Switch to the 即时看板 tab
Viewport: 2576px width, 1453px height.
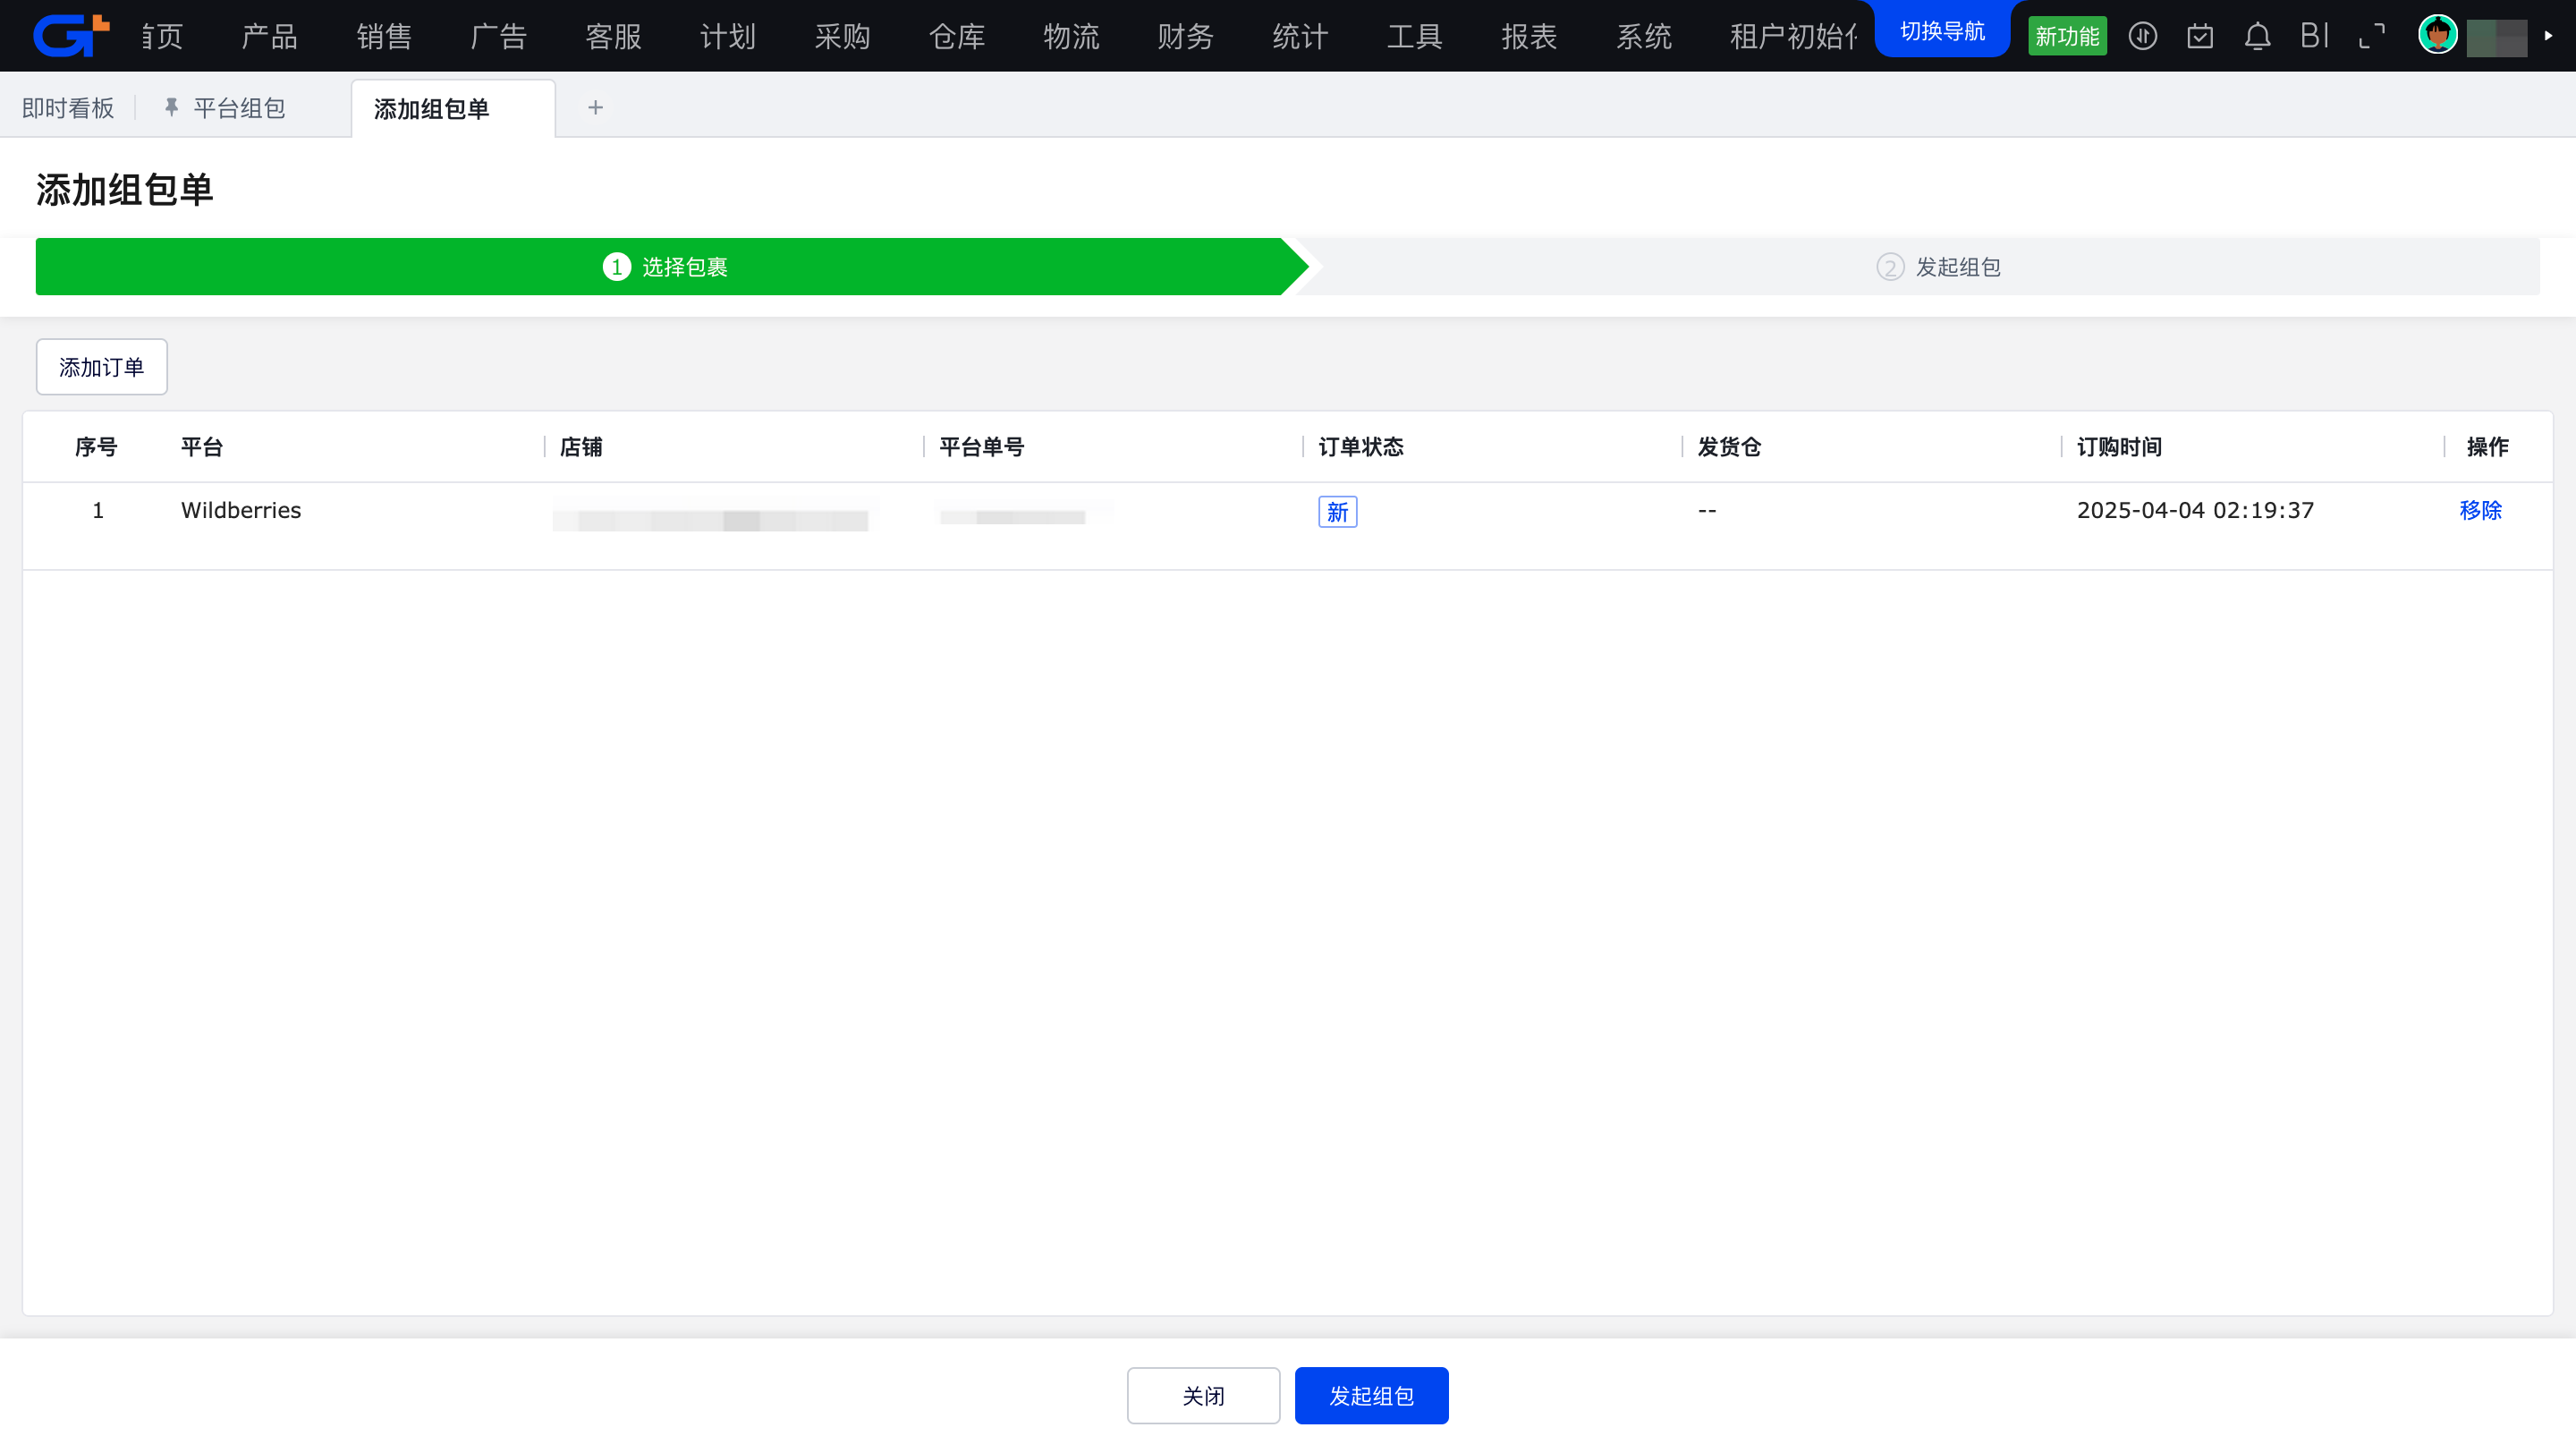coord(68,107)
